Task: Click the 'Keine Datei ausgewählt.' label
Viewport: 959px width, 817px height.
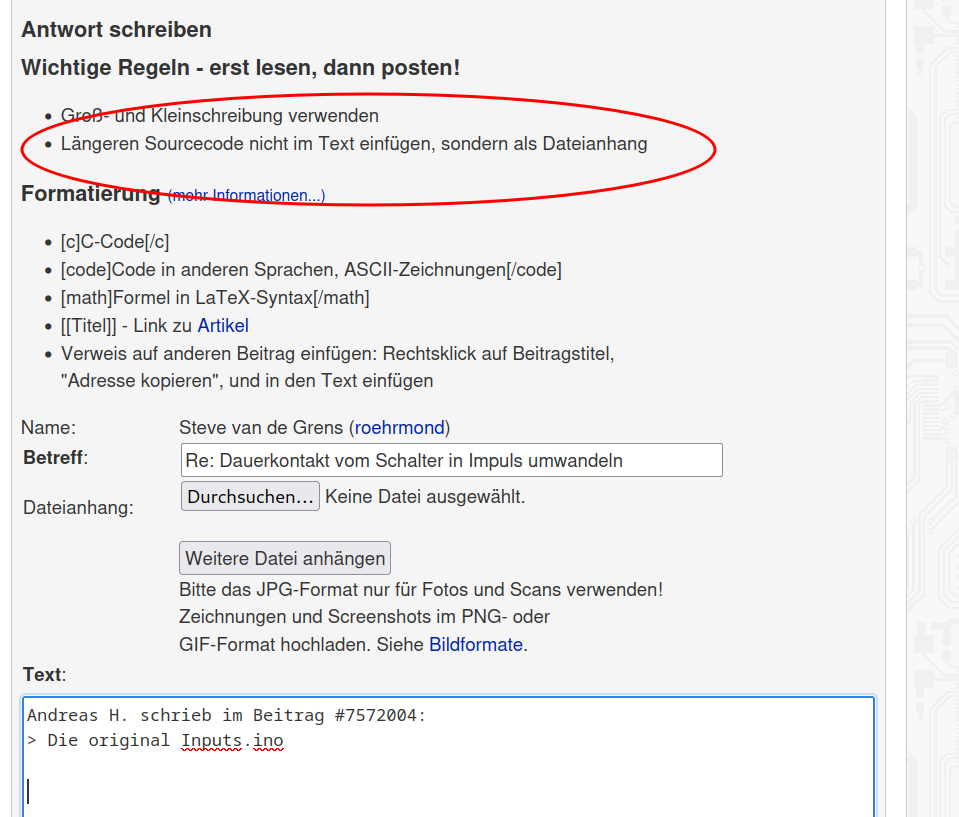Action: 425,497
